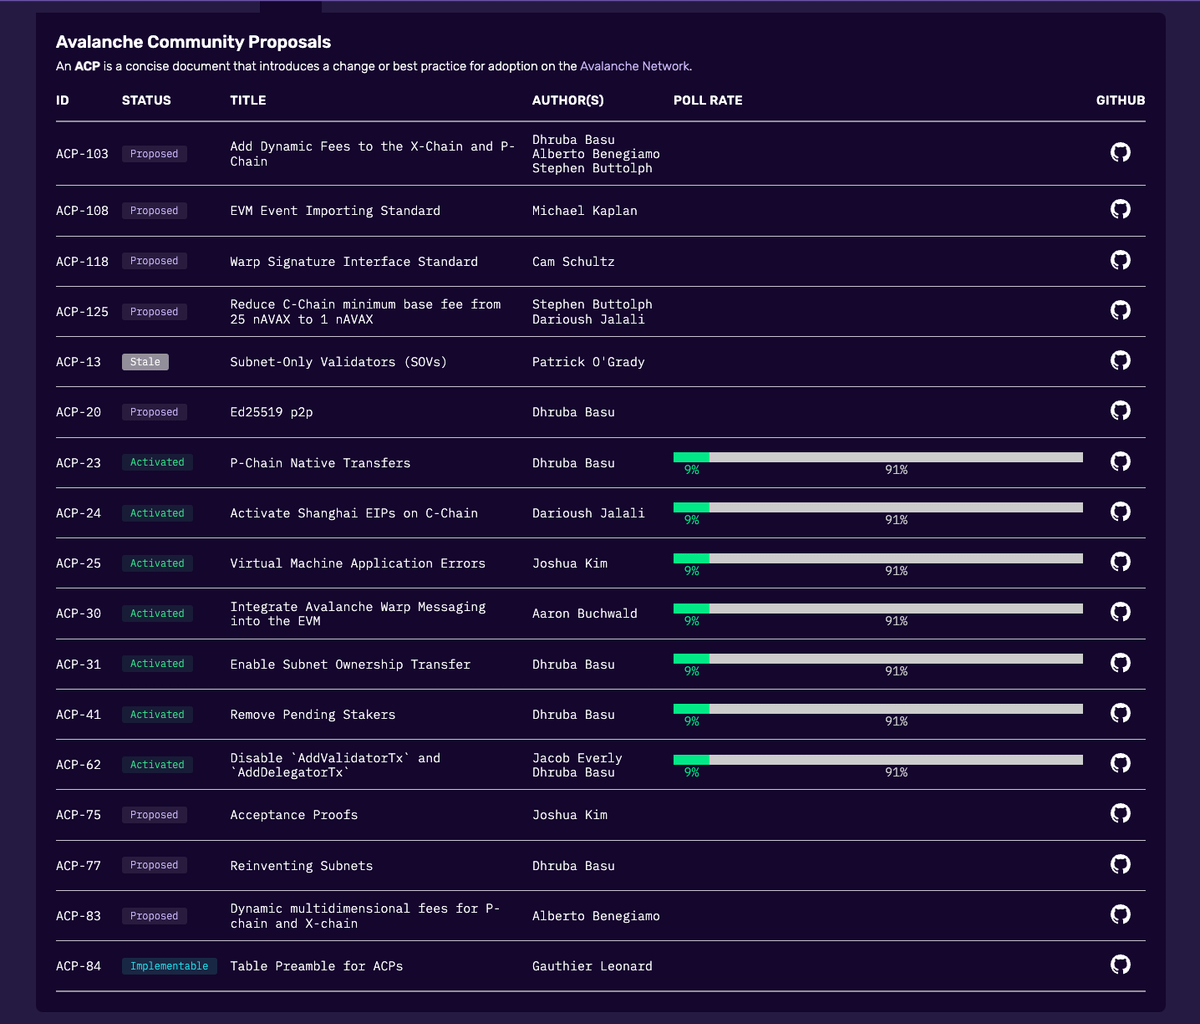The image size is (1200, 1024).
Task: Click the ACP-125 ID cell
Action: (82, 312)
